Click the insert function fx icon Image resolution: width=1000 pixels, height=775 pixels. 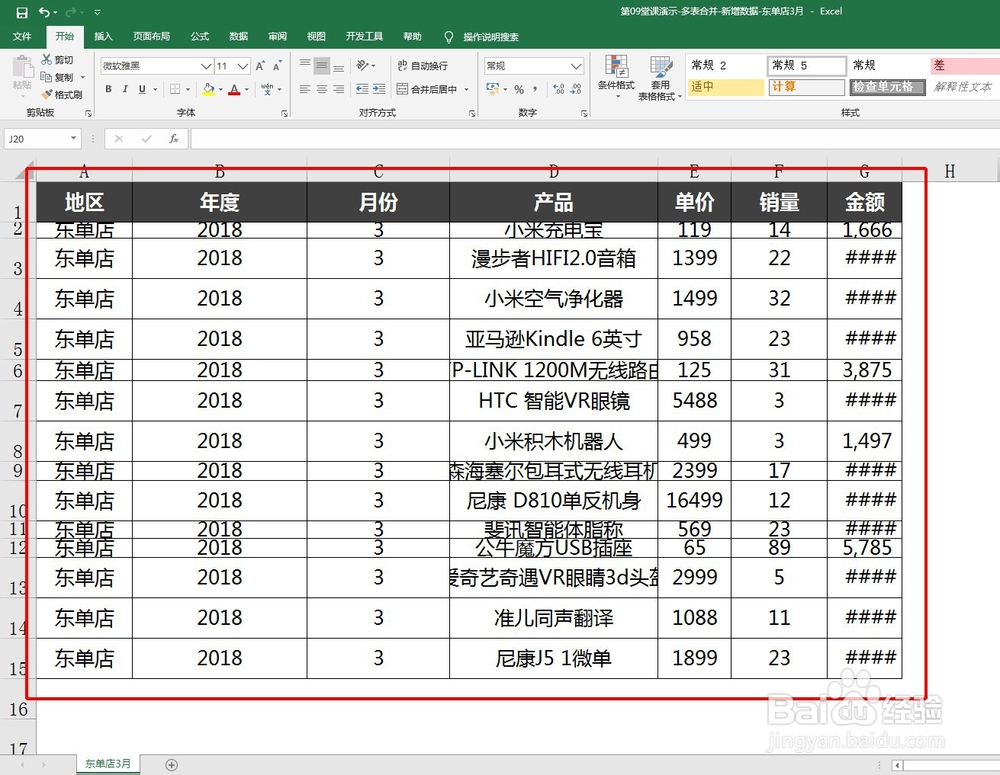(173, 138)
